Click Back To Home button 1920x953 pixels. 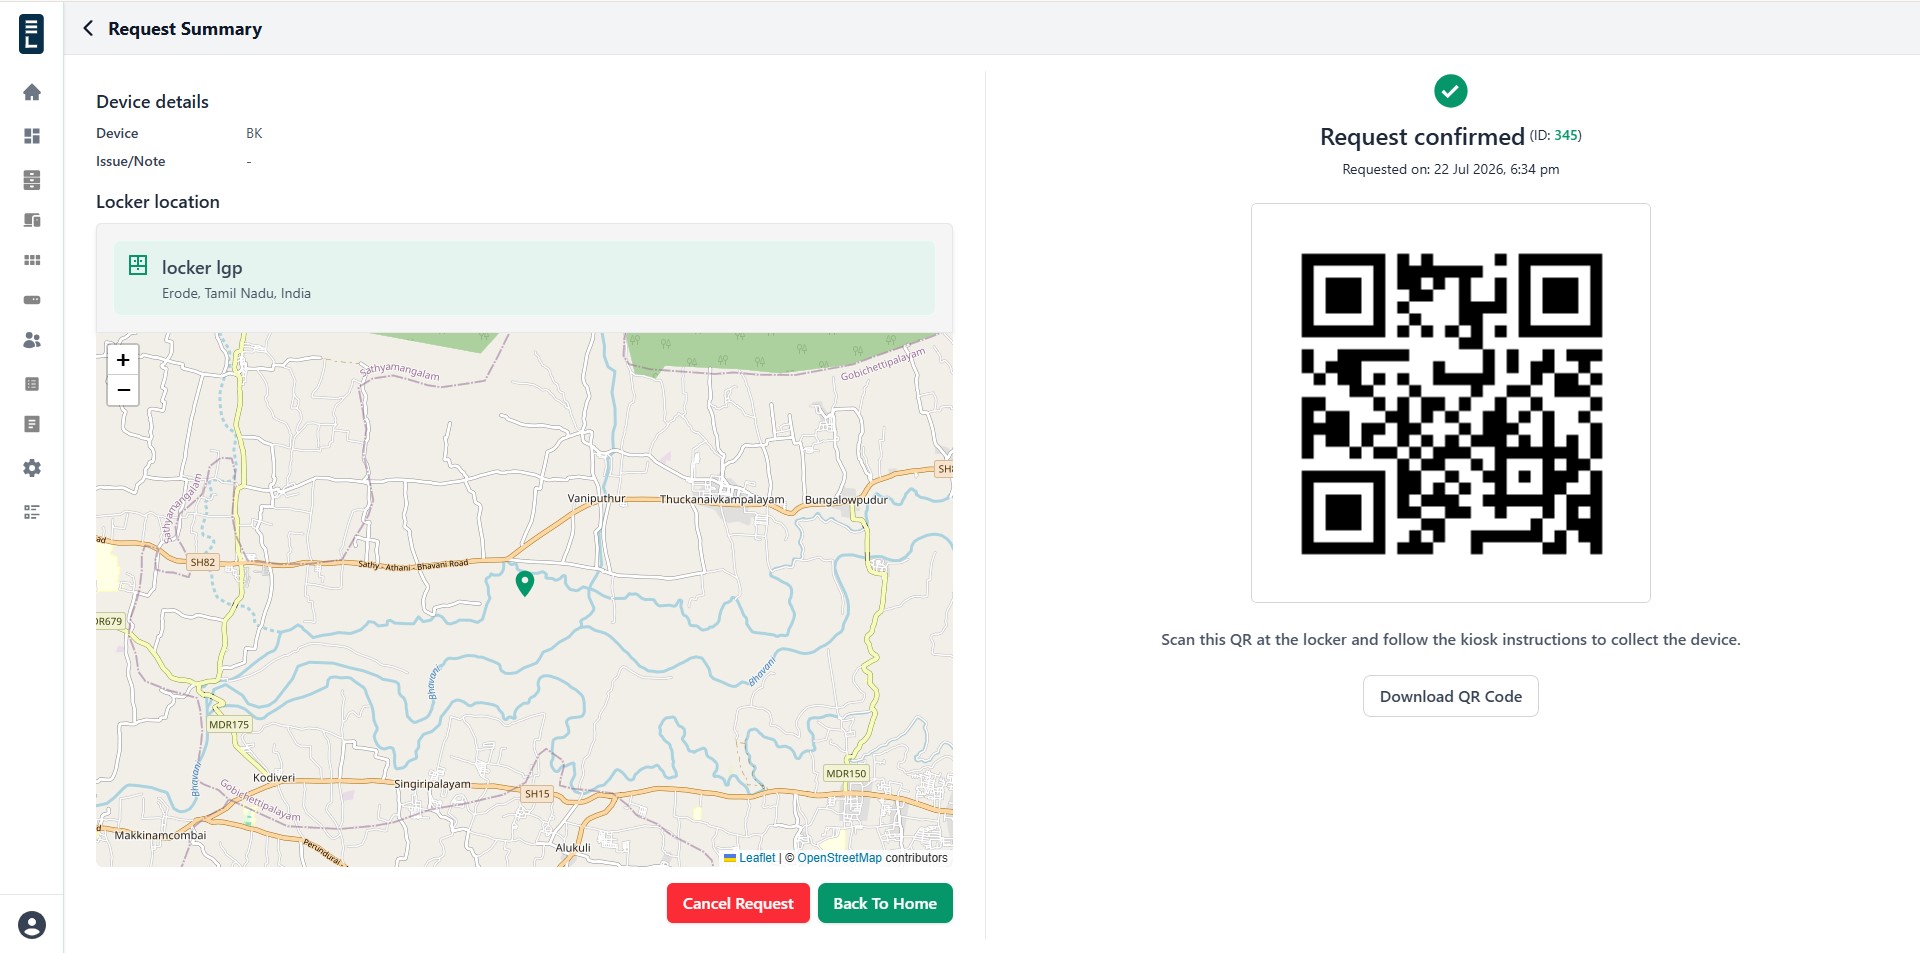point(885,903)
